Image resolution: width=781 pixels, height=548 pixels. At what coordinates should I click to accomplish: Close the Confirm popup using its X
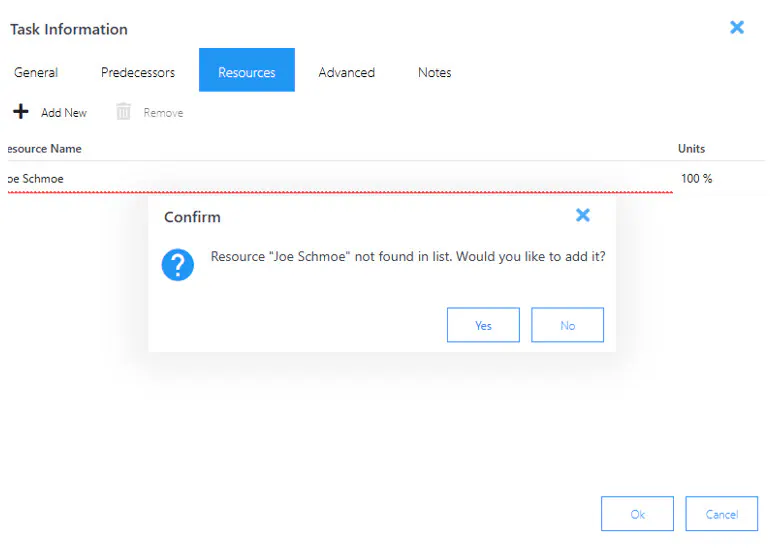tap(583, 215)
